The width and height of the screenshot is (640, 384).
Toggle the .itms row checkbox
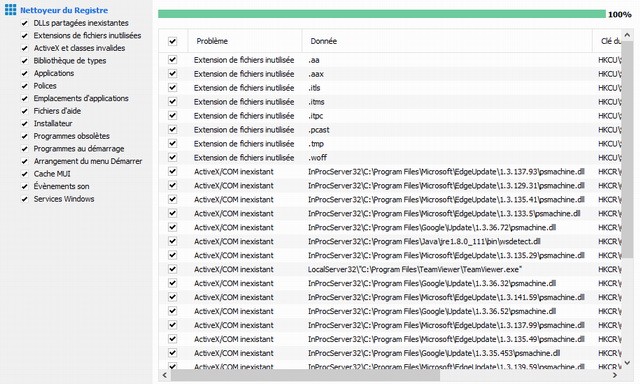pos(173,102)
